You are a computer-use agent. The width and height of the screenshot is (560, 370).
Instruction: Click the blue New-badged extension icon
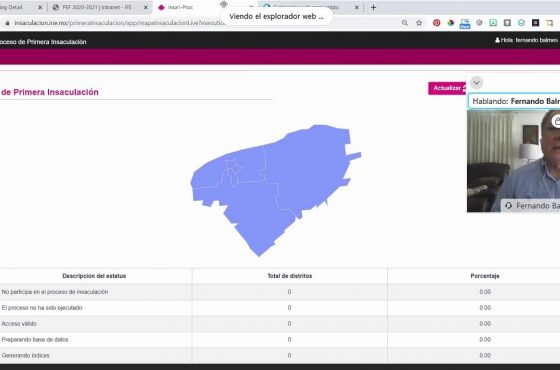pos(465,23)
